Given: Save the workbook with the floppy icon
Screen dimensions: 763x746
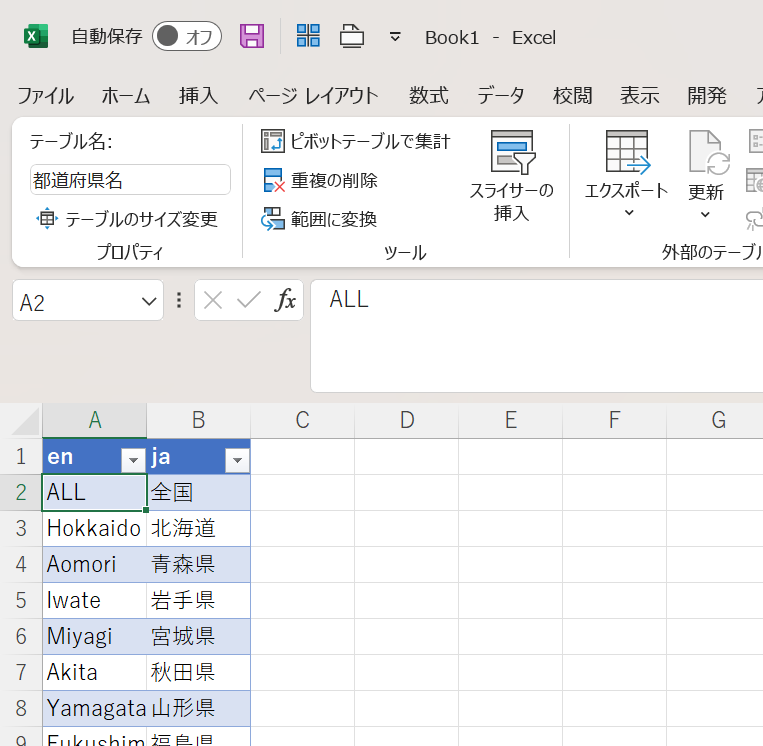Looking at the screenshot, I should click(x=252, y=36).
